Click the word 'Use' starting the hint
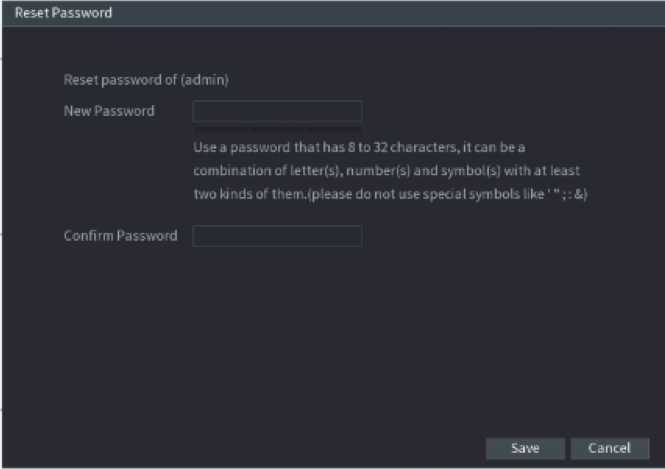 click(203, 146)
